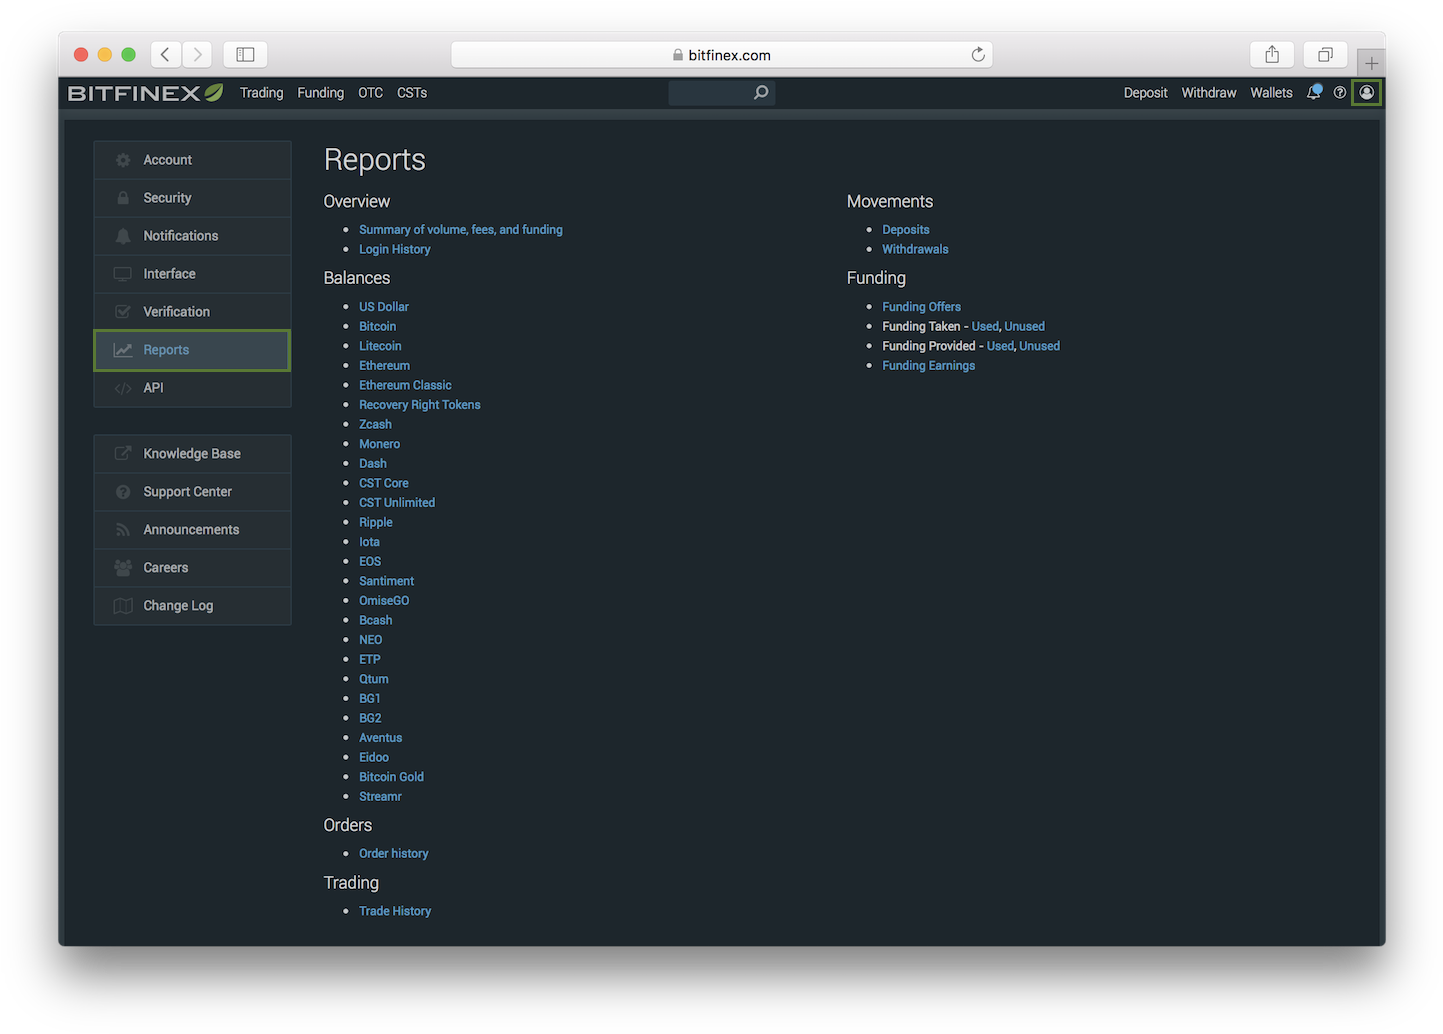This screenshot has width=1443, height=1034.
Task: Open Trade History report
Action: pyautogui.click(x=395, y=911)
